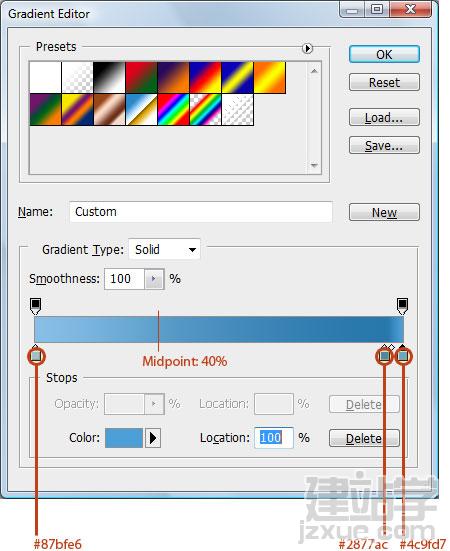Click the Save... button

click(x=384, y=145)
